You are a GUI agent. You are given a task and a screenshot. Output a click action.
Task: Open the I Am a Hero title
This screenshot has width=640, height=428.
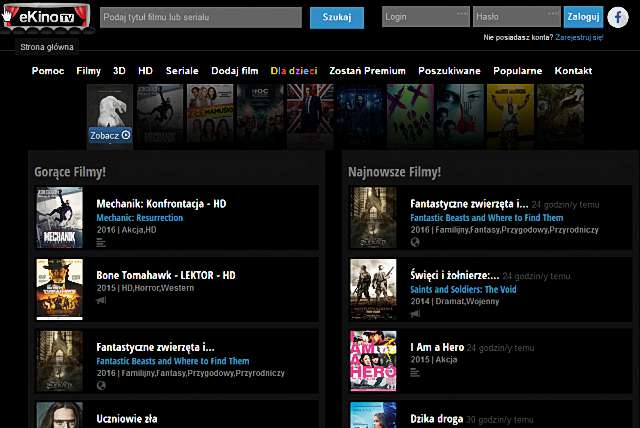click(437, 347)
